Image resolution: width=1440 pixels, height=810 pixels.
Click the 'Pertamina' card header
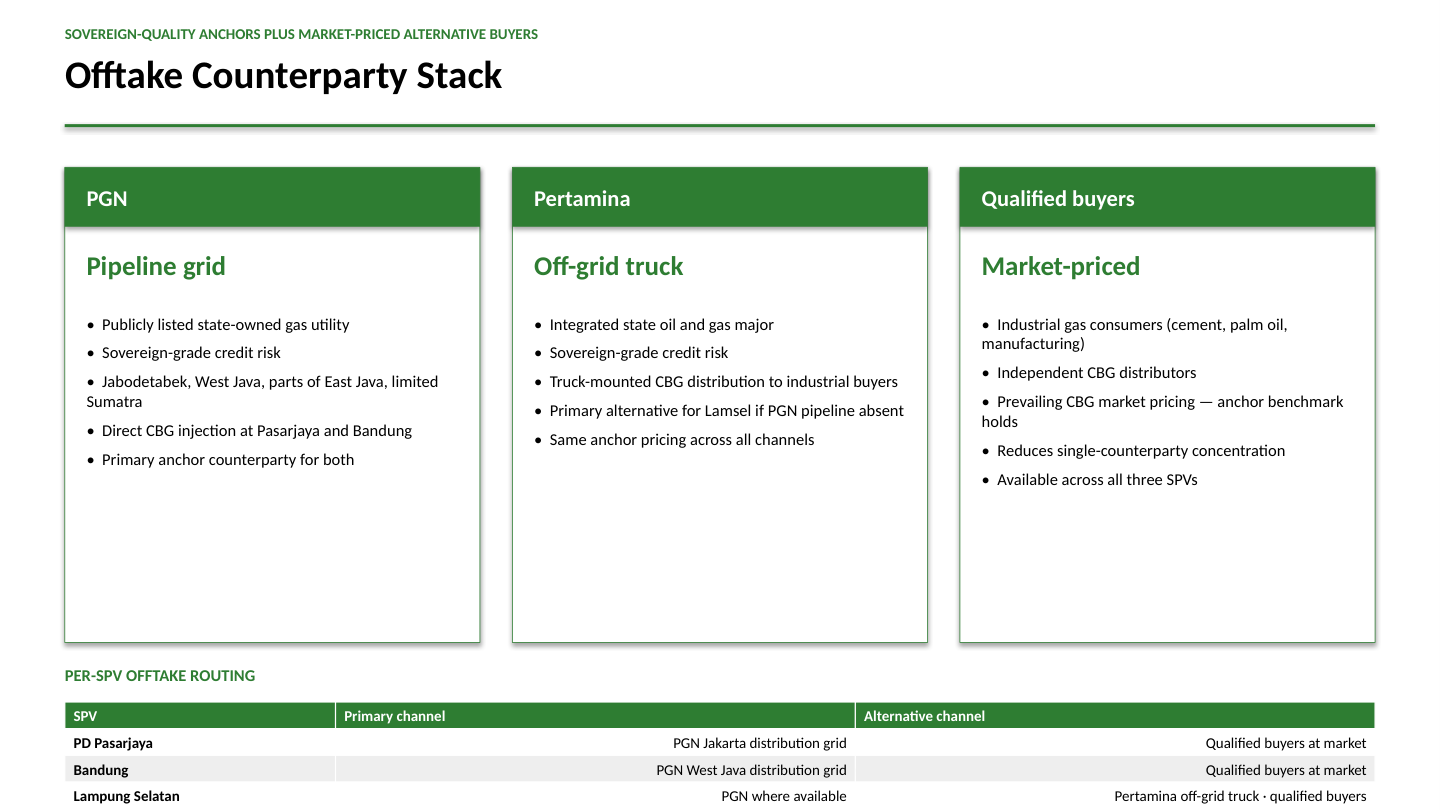point(720,198)
